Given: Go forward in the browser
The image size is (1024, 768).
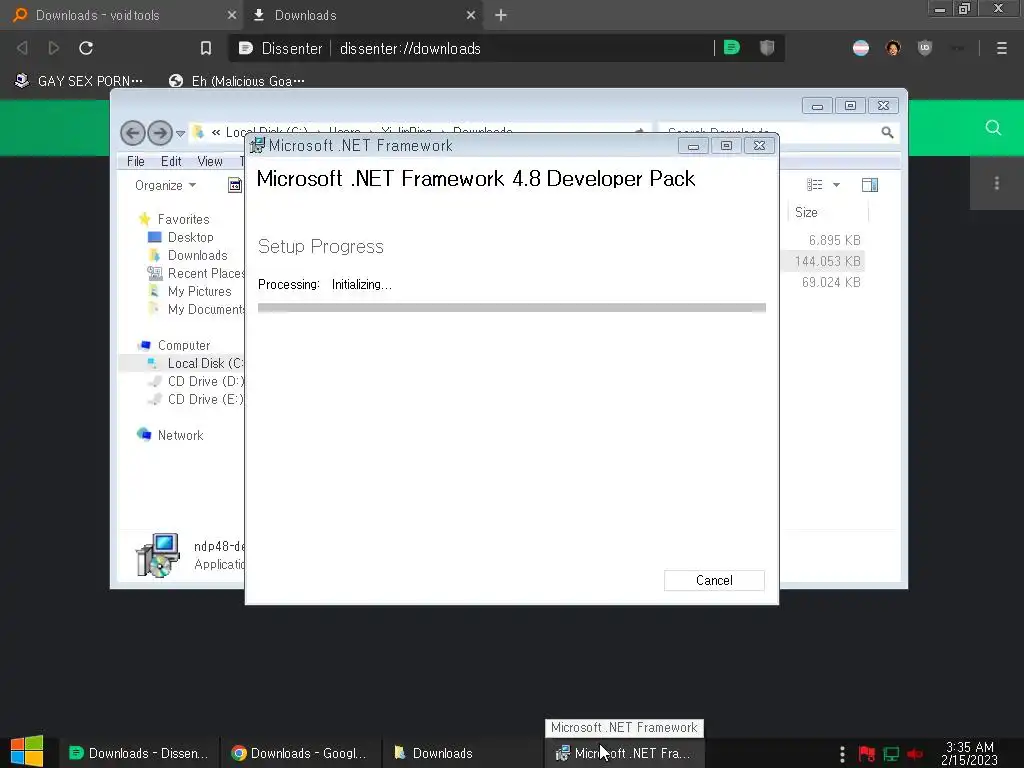Looking at the screenshot, I should pyautogui.click(x=54, y=48).
